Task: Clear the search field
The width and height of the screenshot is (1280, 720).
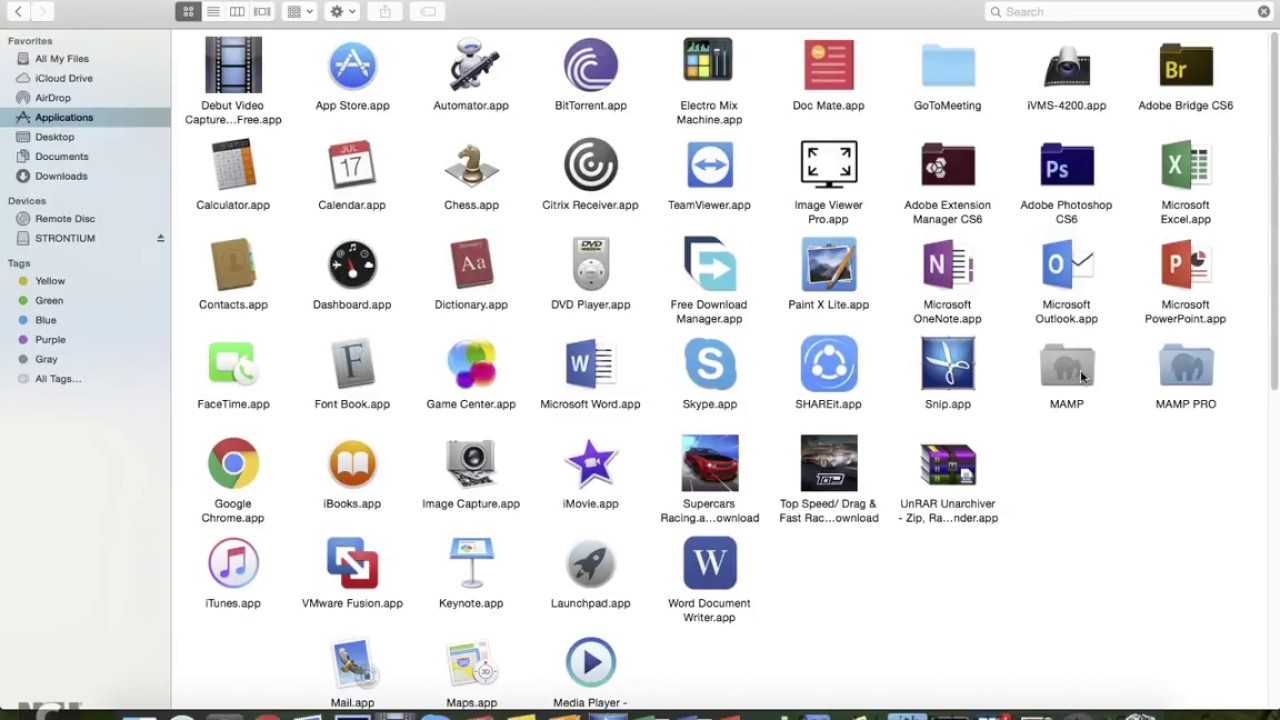Action: 1264,12
